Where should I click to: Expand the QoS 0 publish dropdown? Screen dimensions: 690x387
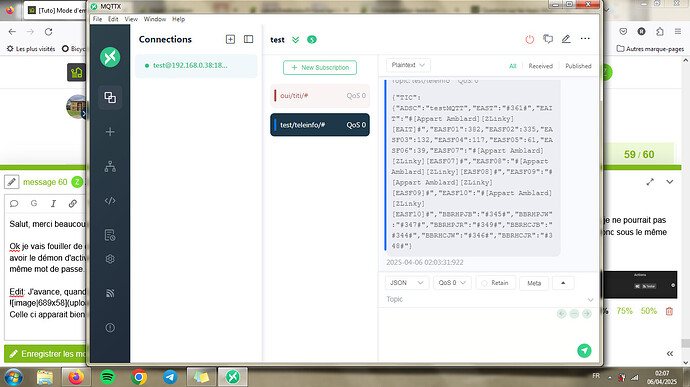coord(452,283)
